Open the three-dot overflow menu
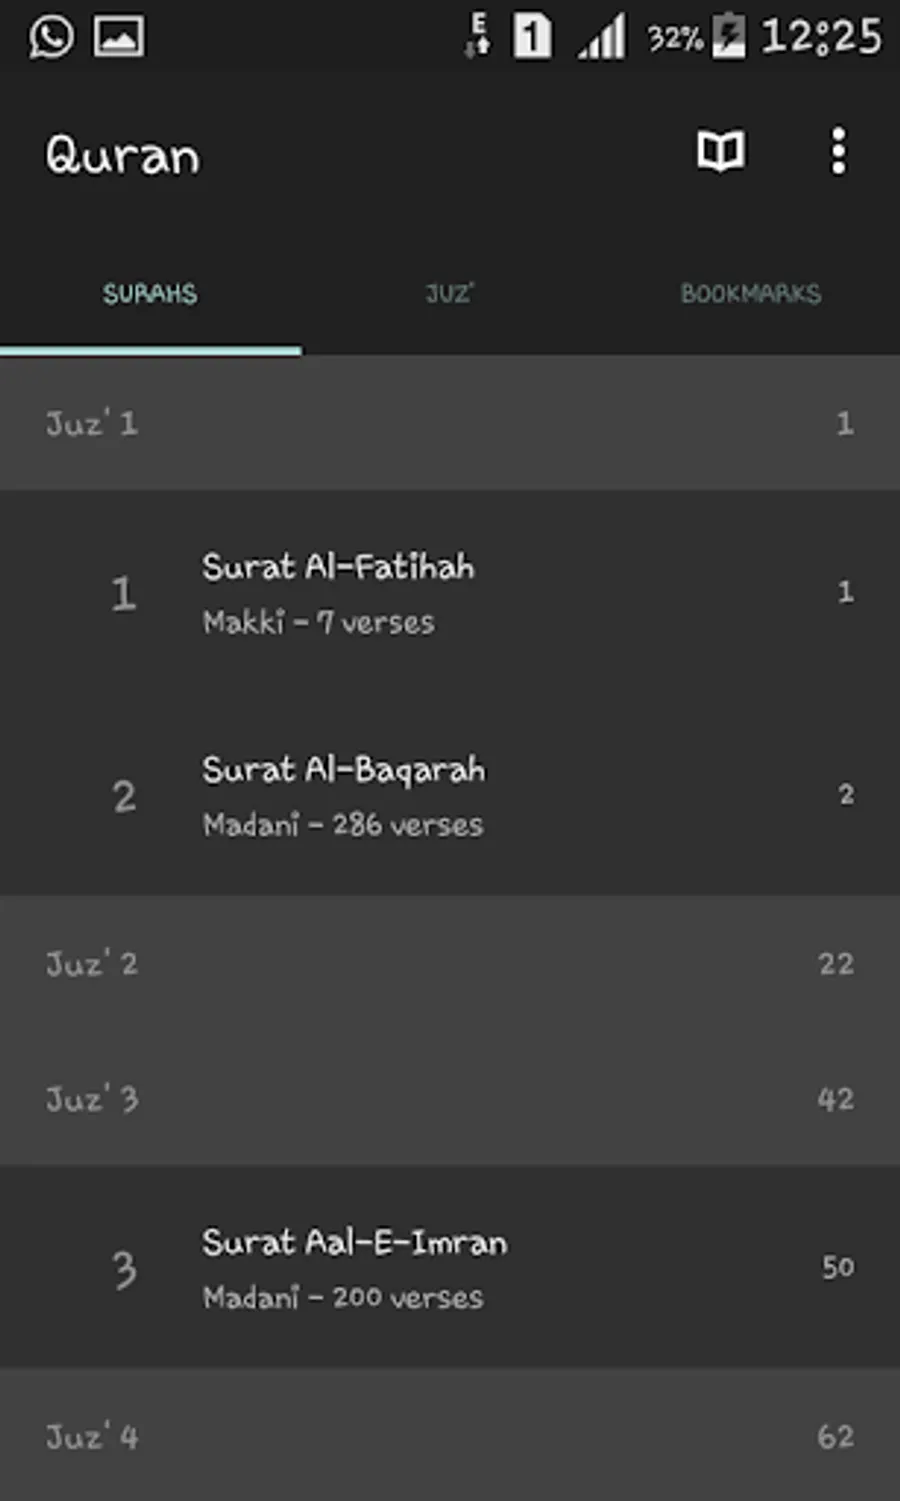 click(x=839, y=152)
